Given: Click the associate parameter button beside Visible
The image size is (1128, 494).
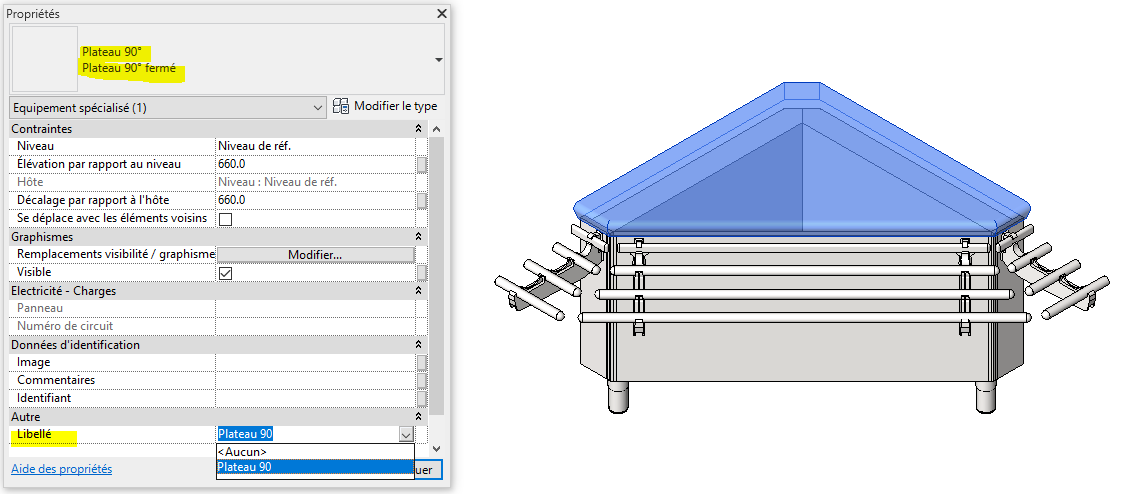Looking at the screenshot, I should [x=422, y=273].
